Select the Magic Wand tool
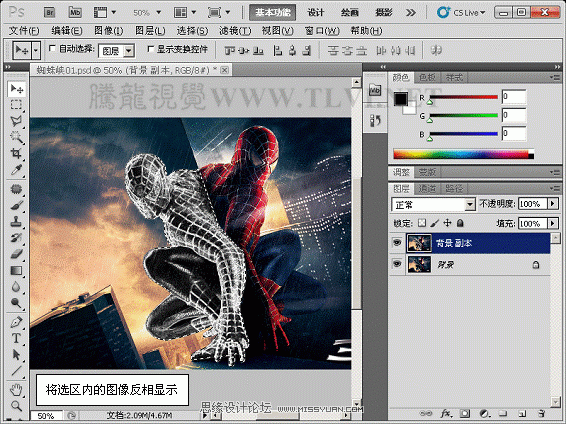This screenshot has width=566, height=424. (16, 137)
